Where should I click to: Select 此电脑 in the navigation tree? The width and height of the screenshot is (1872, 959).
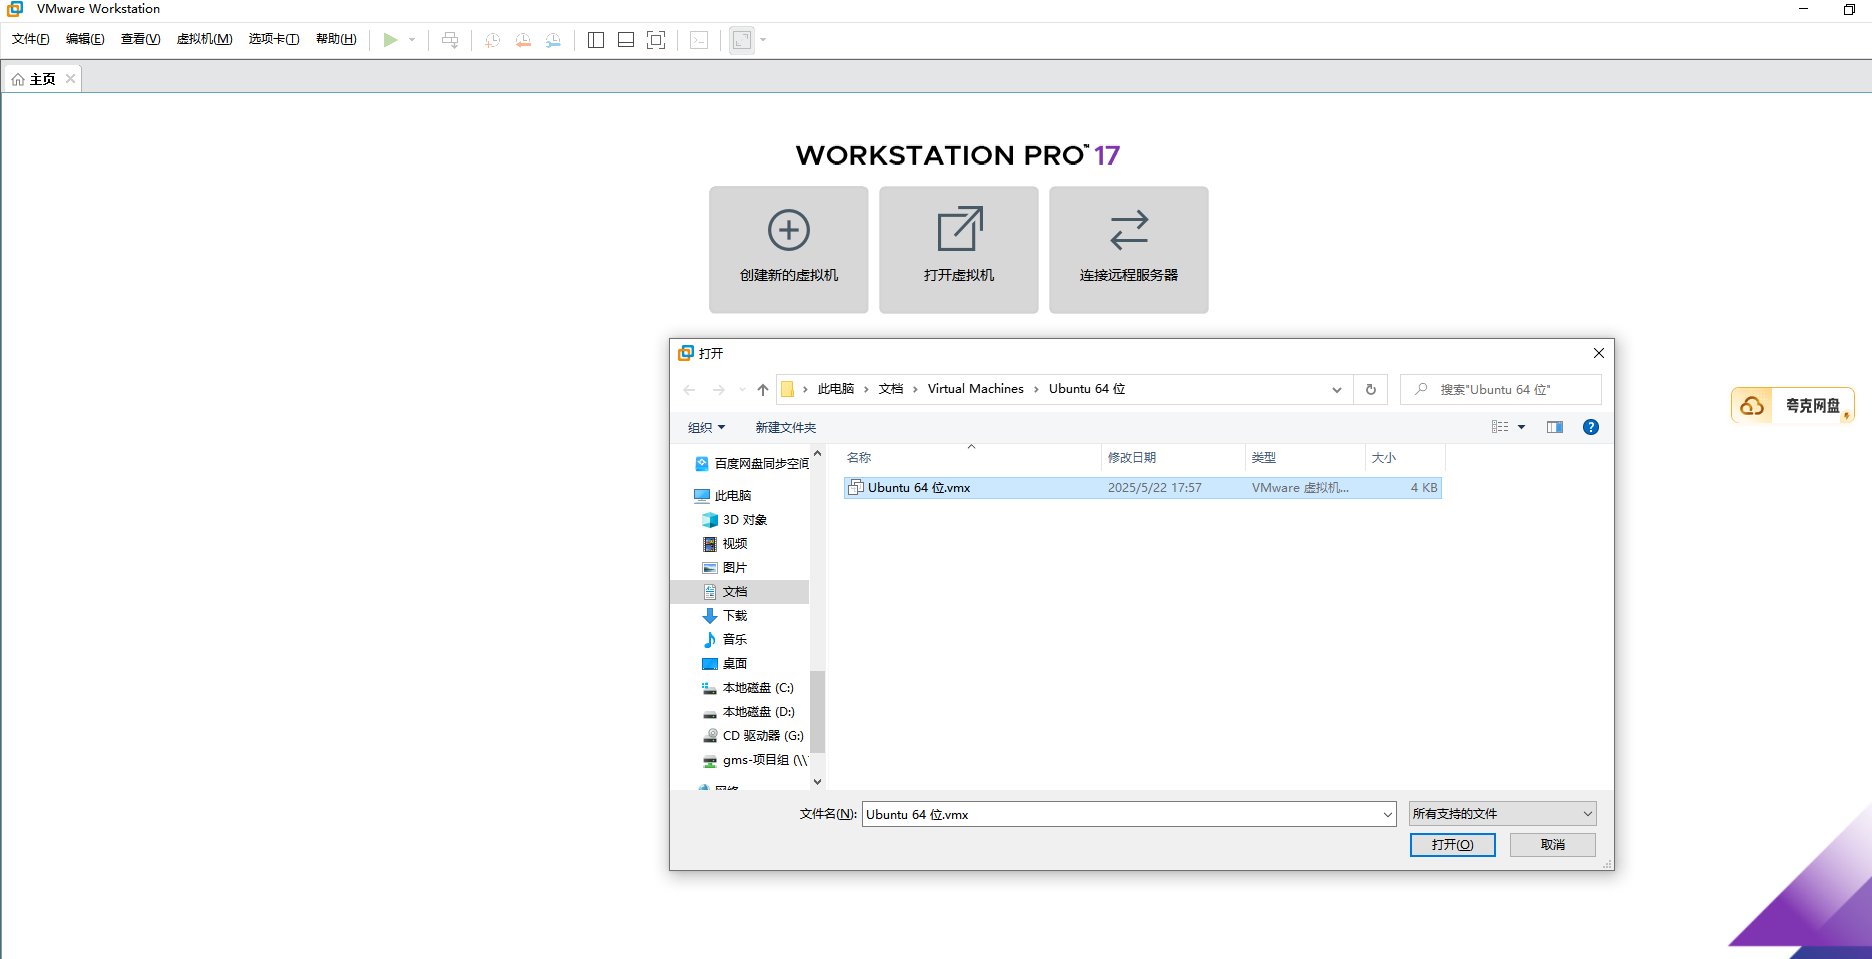pos(722,496)
